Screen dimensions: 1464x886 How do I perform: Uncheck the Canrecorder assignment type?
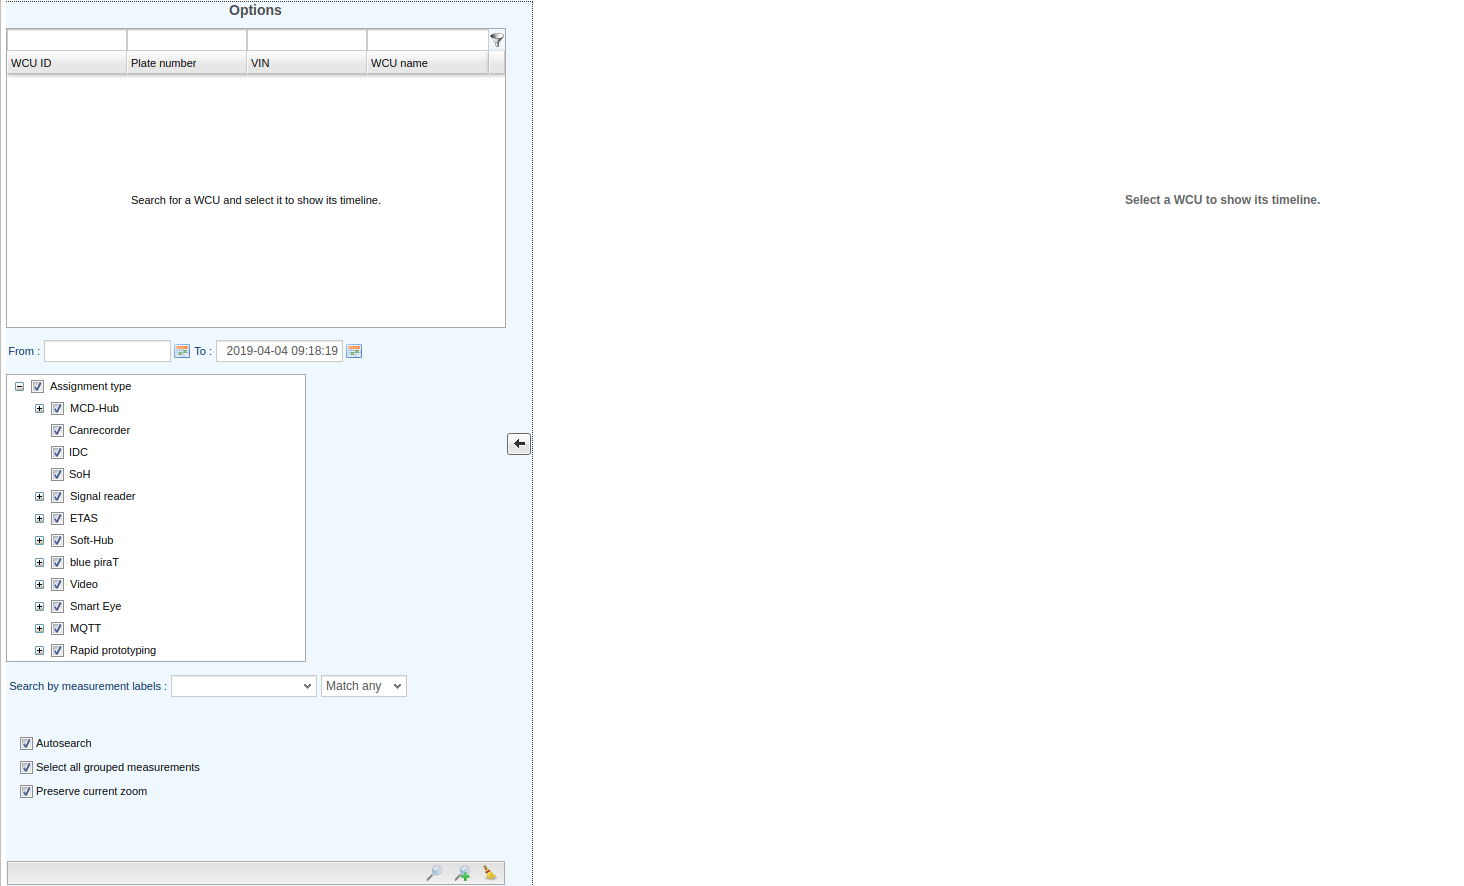[x=58, y=431]
